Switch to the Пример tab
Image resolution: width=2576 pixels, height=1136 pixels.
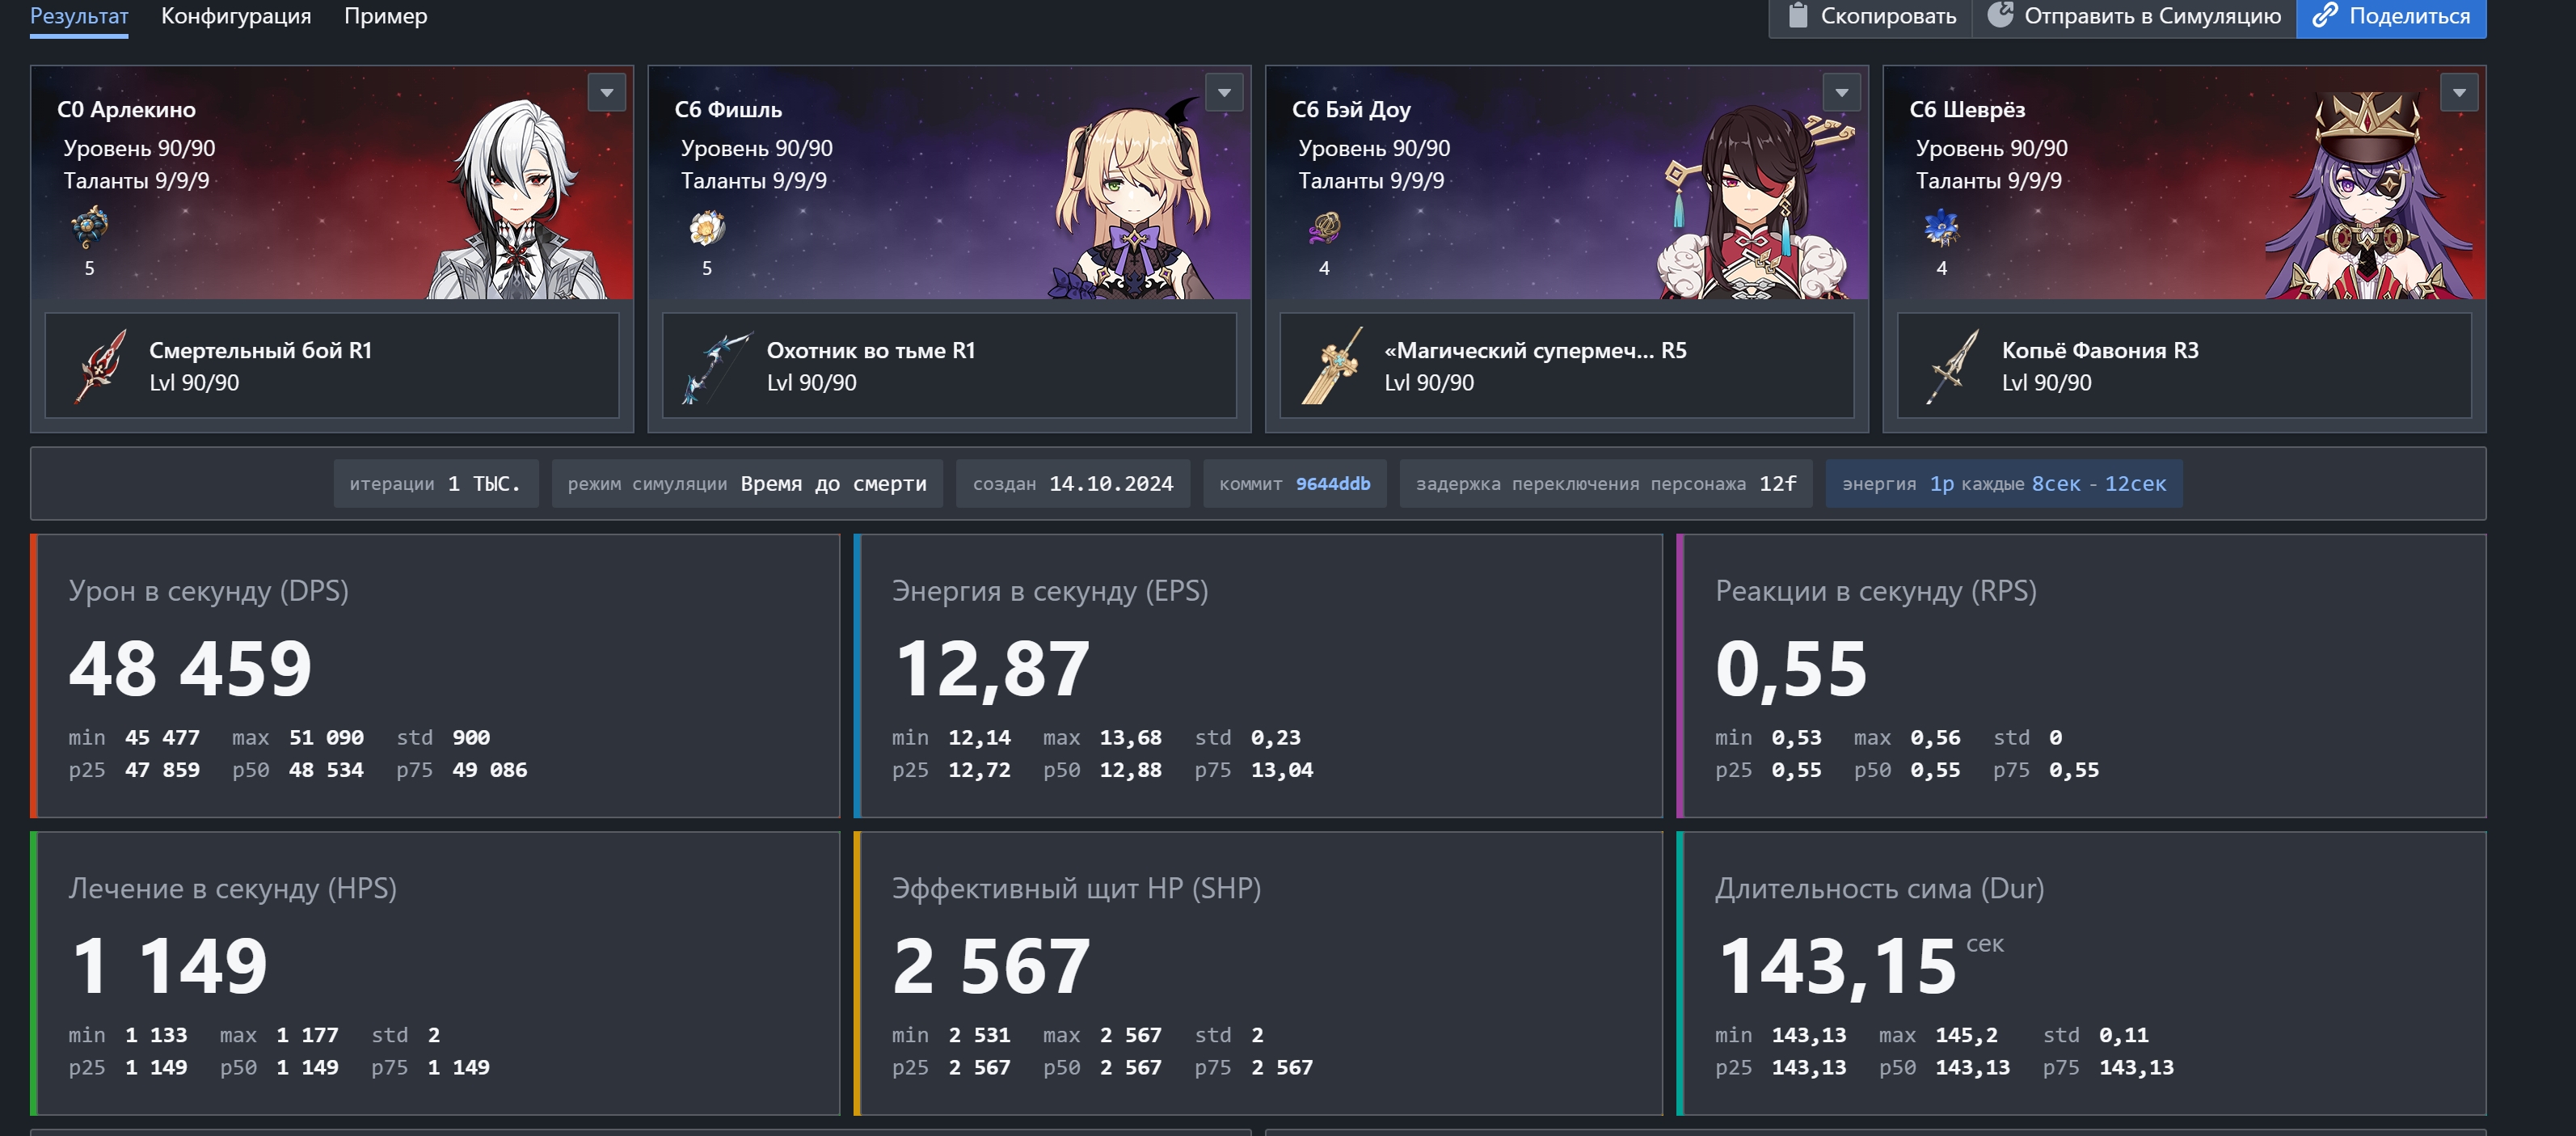click(x=385, y=16)
